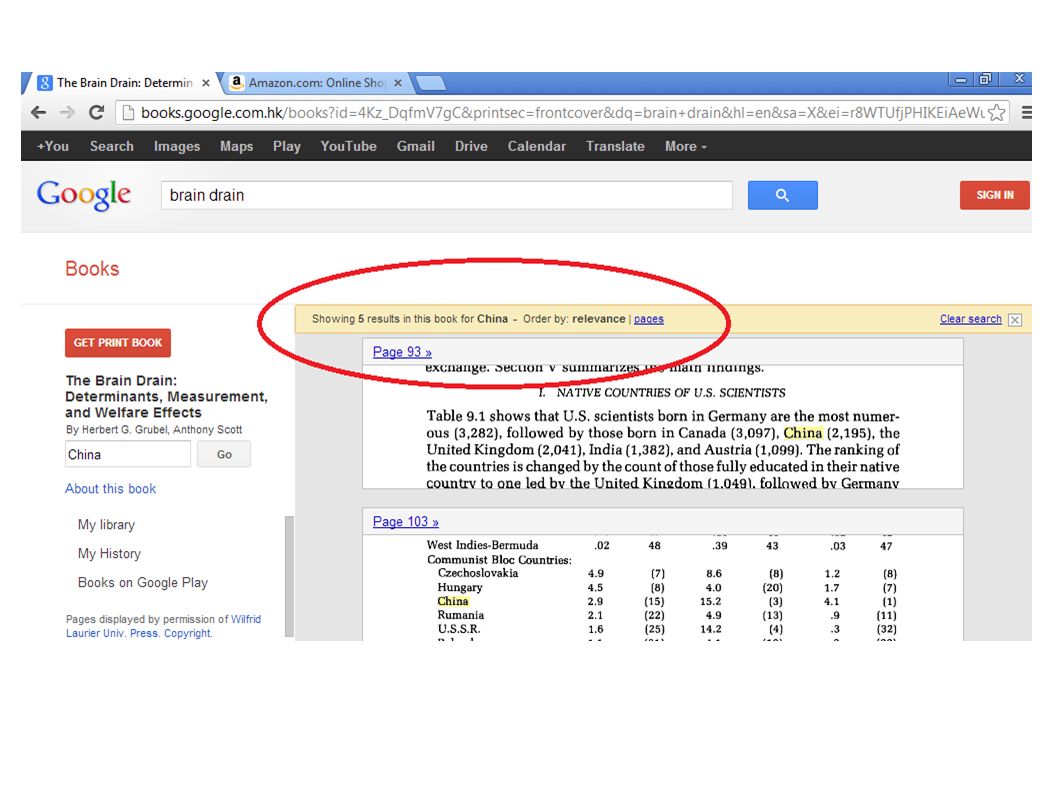This screenshot has width=1058, height=793.
Task: Open the Page 93 result link
Action: point(402,352)
